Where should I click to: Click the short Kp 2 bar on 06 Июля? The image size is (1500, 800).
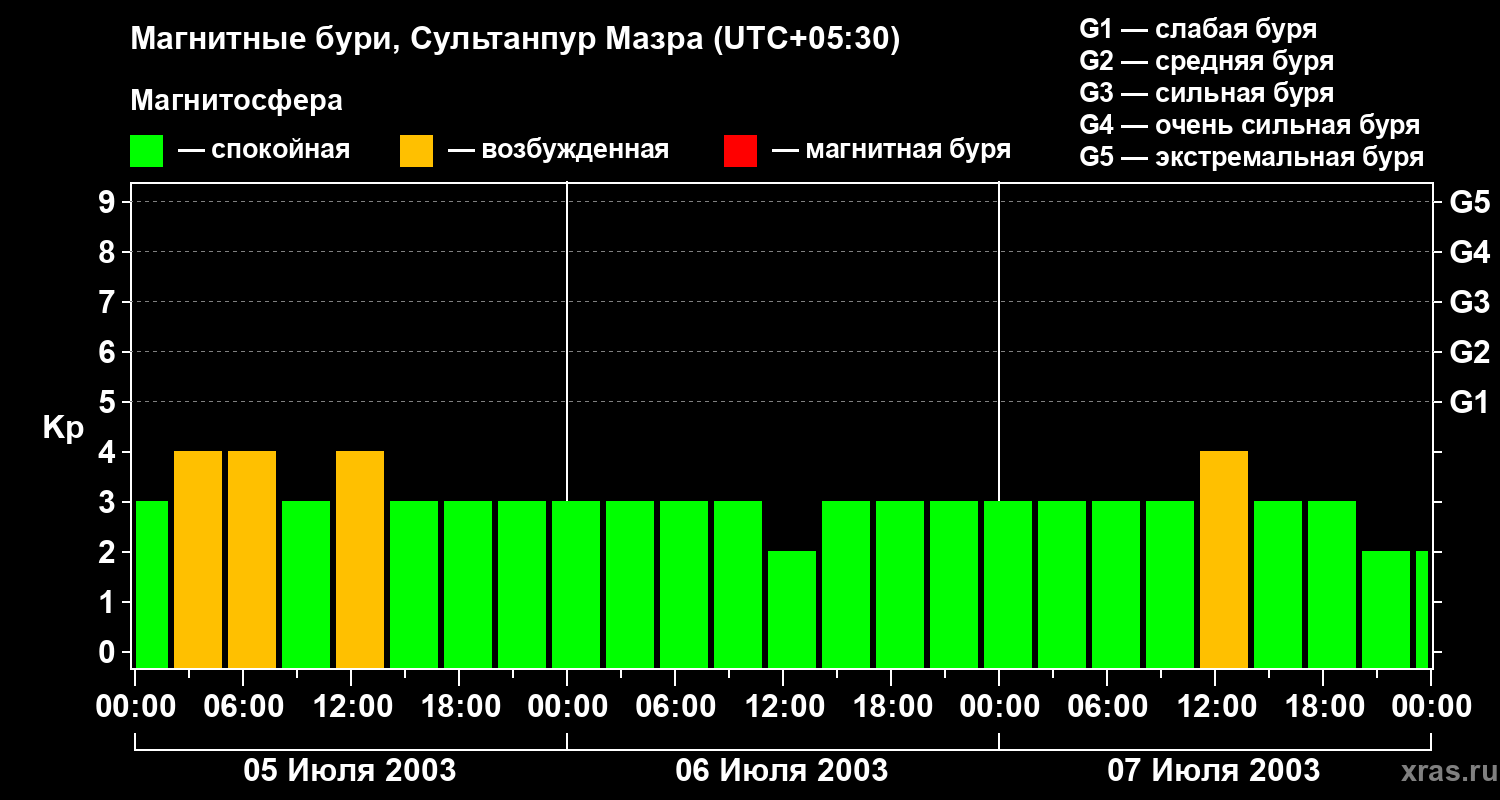tap(792, 609)
